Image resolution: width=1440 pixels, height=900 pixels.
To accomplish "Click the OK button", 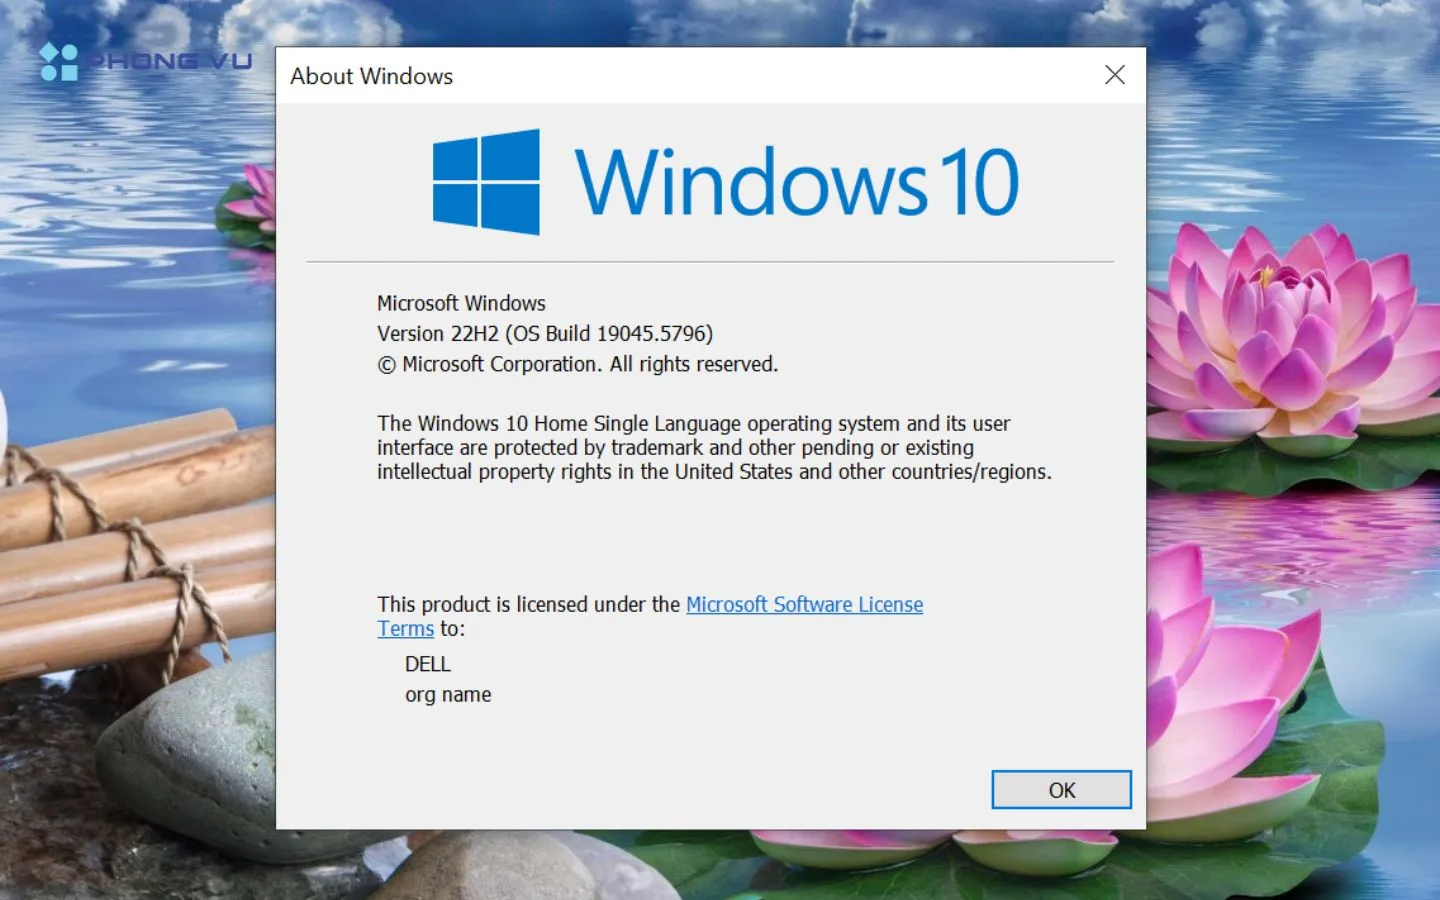I will [x=1061, y=790].
